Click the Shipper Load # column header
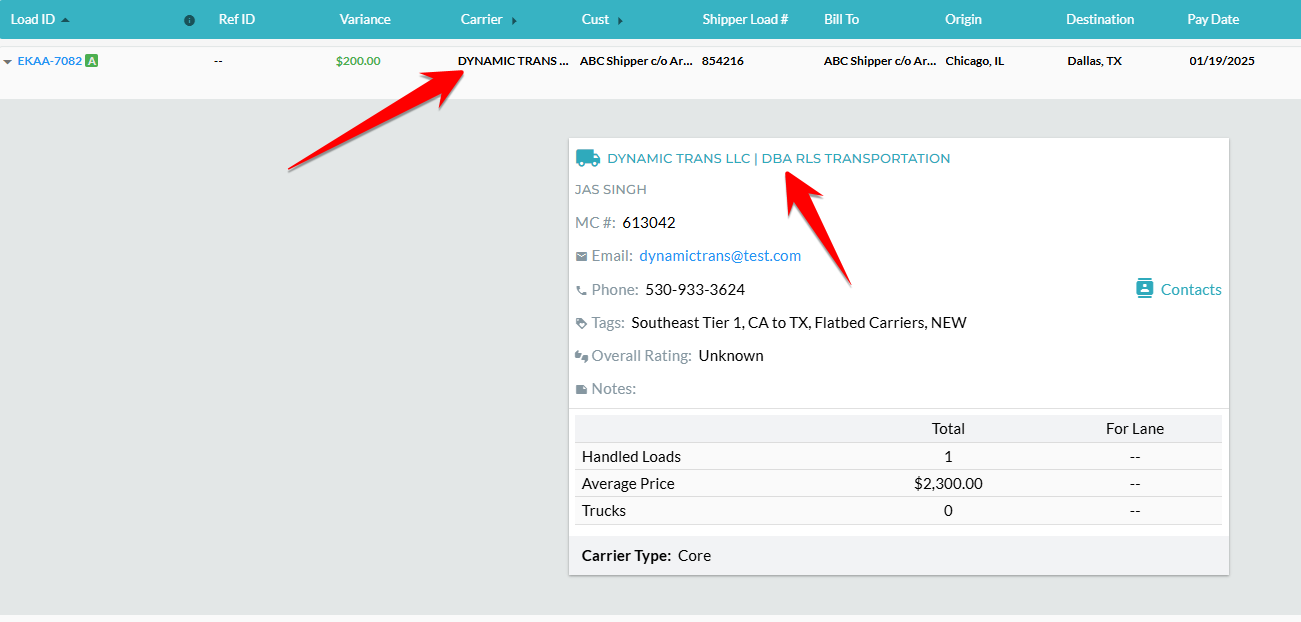This screenshot has width=1301, height=622. (745, 19)
